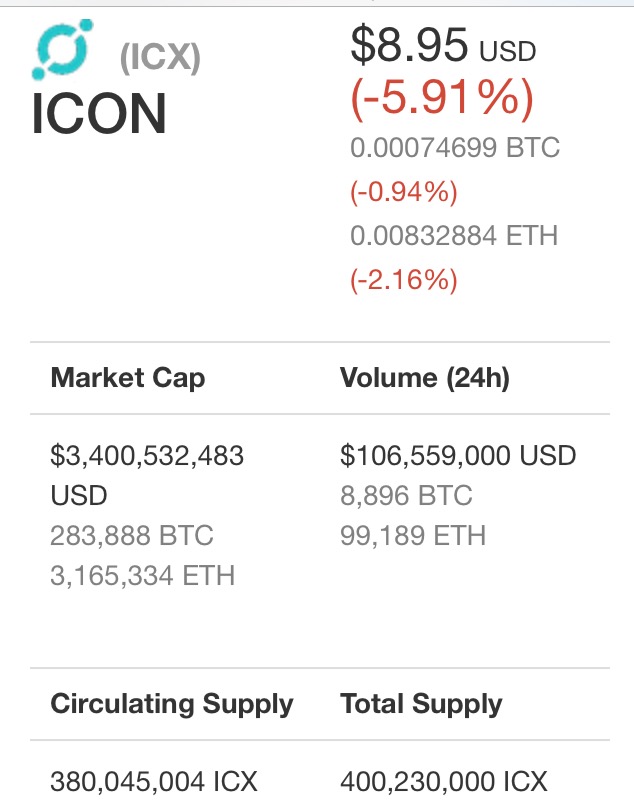Click the -2.16% ETH change
The height and width of the screenshot is (812, 634).
coord(404,280)
